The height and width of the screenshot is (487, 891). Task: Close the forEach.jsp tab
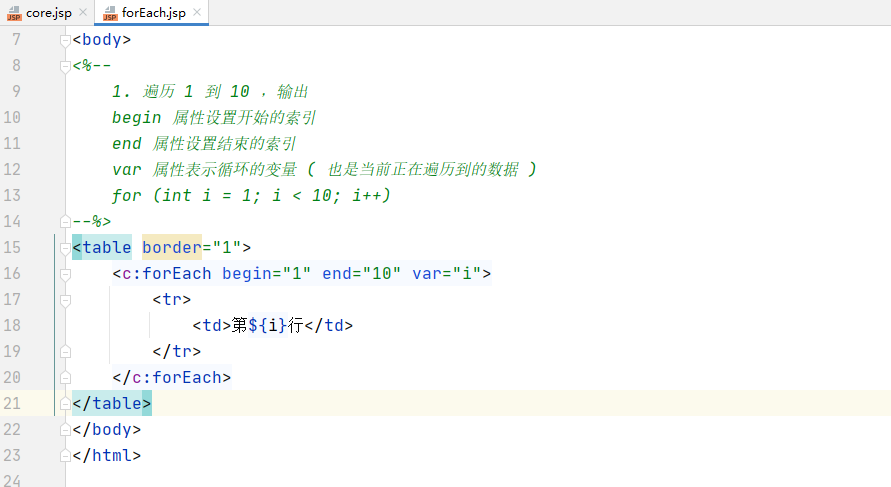point(197,12)
